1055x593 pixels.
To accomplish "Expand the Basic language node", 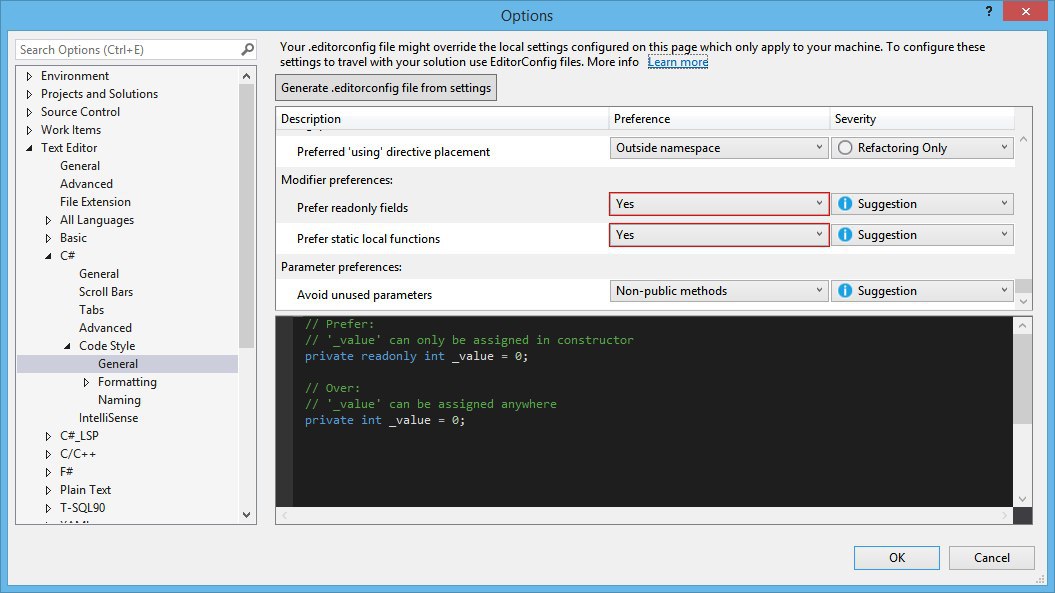I will [x=48, y=238].
